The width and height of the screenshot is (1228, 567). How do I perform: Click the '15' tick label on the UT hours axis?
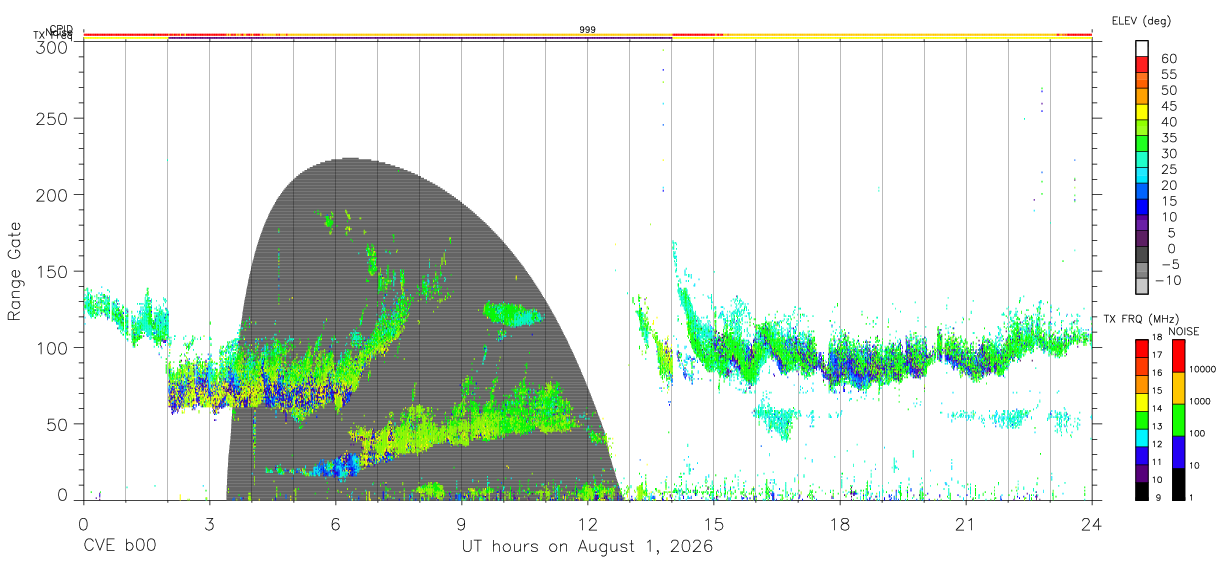tap(714, 524)
